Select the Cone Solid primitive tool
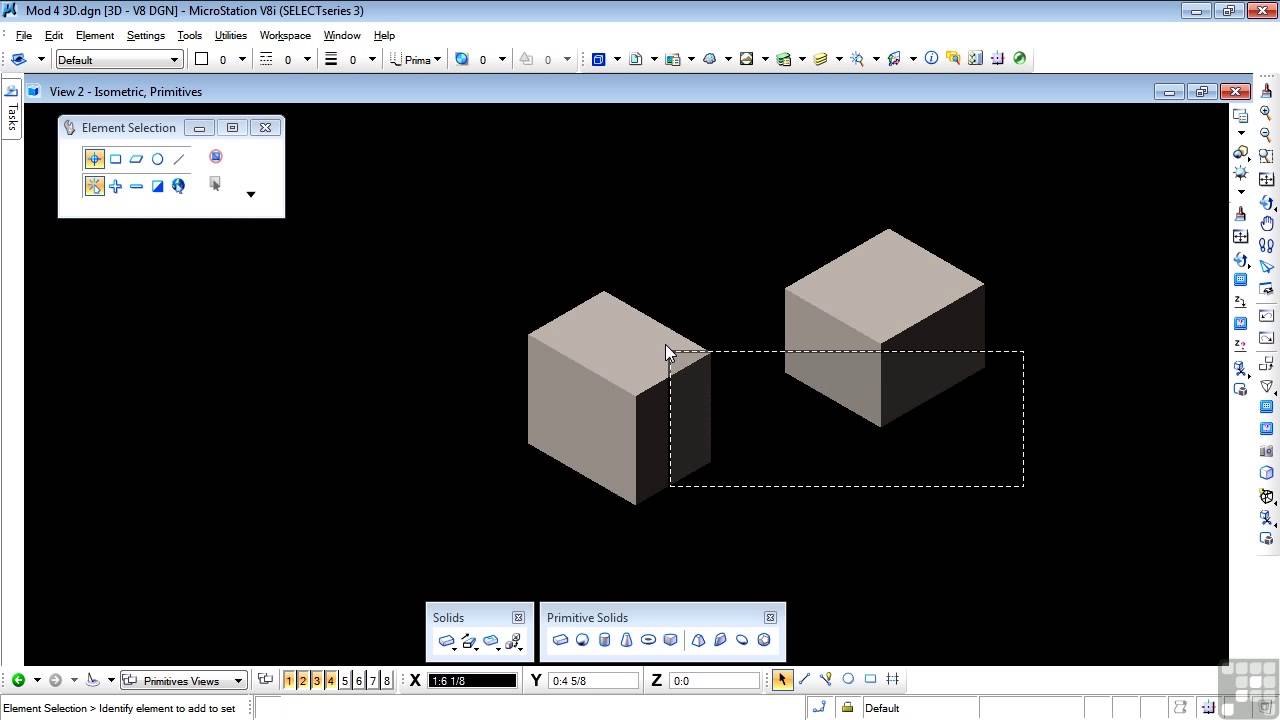 pyautogui.click(x=626, y=640)
